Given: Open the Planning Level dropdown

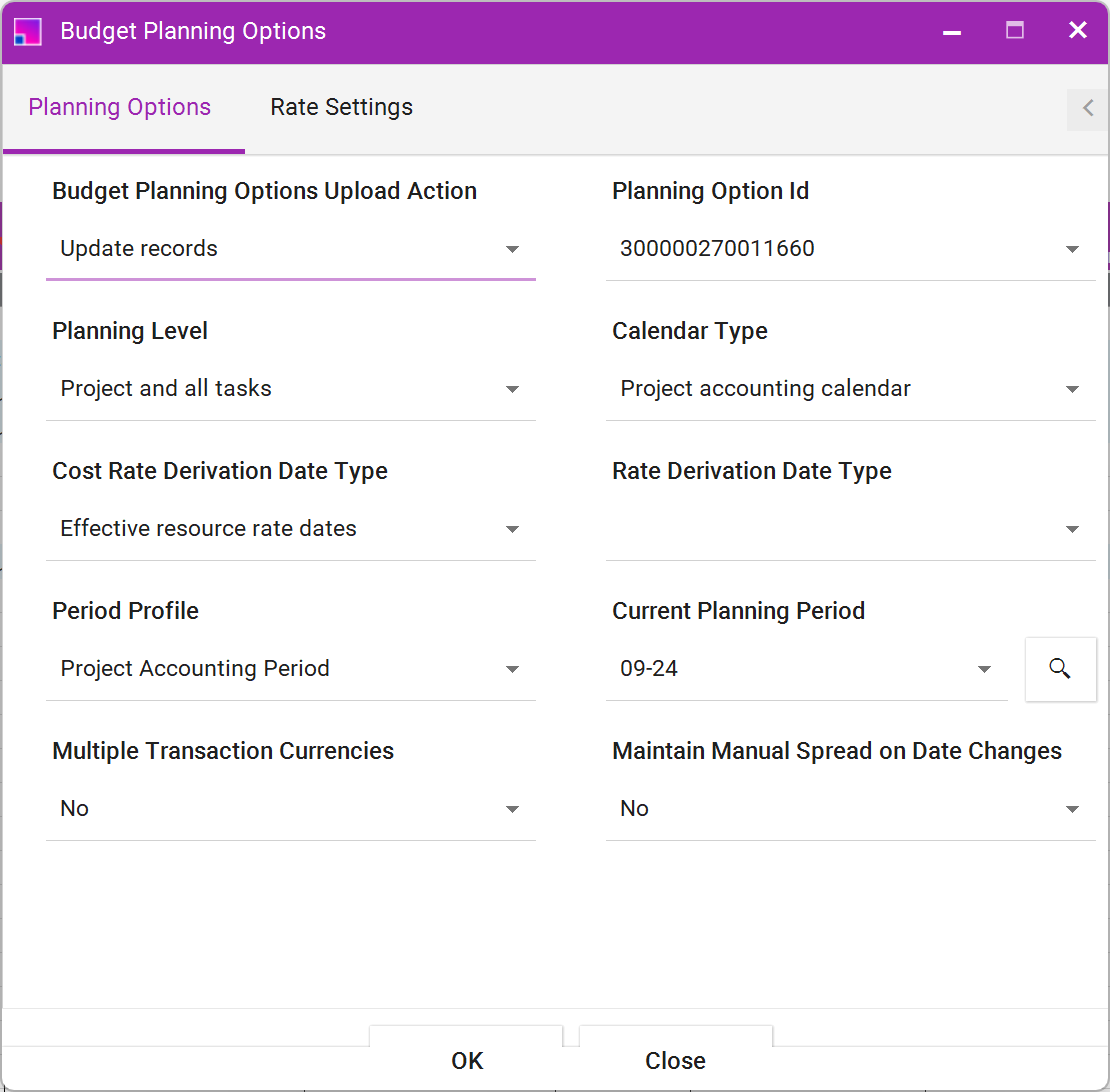Looking at the screenshot, I should pyautogui.click(x=513, y=389).
